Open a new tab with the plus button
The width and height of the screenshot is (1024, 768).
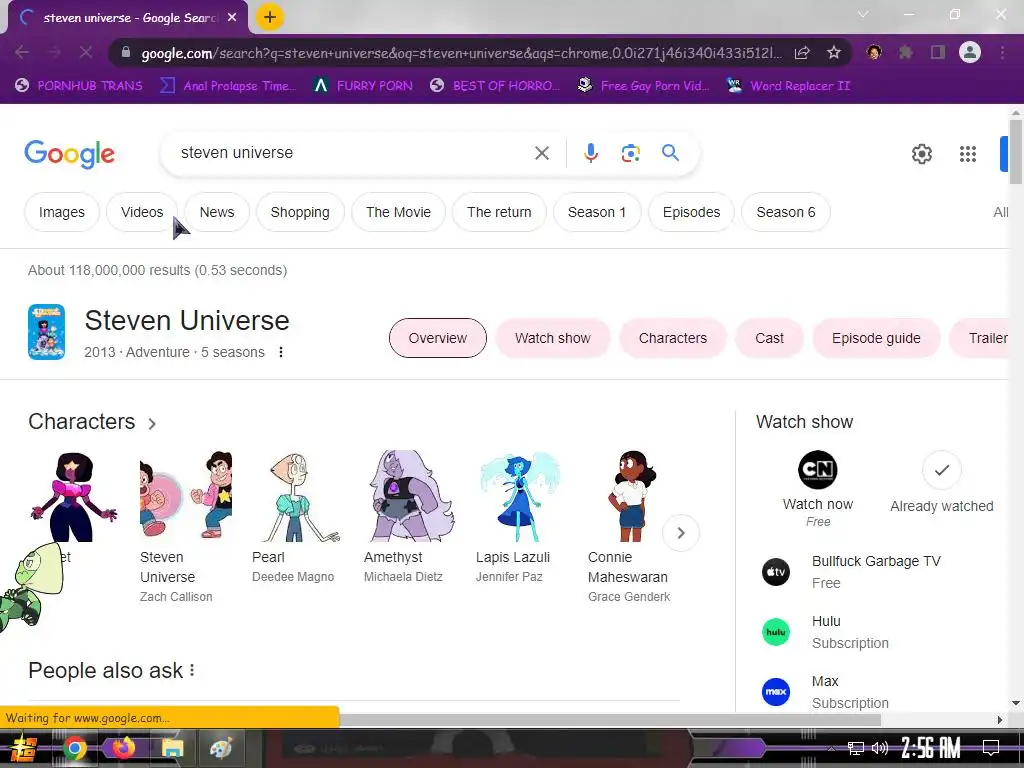pyautogui.click(x=270, y=17)
